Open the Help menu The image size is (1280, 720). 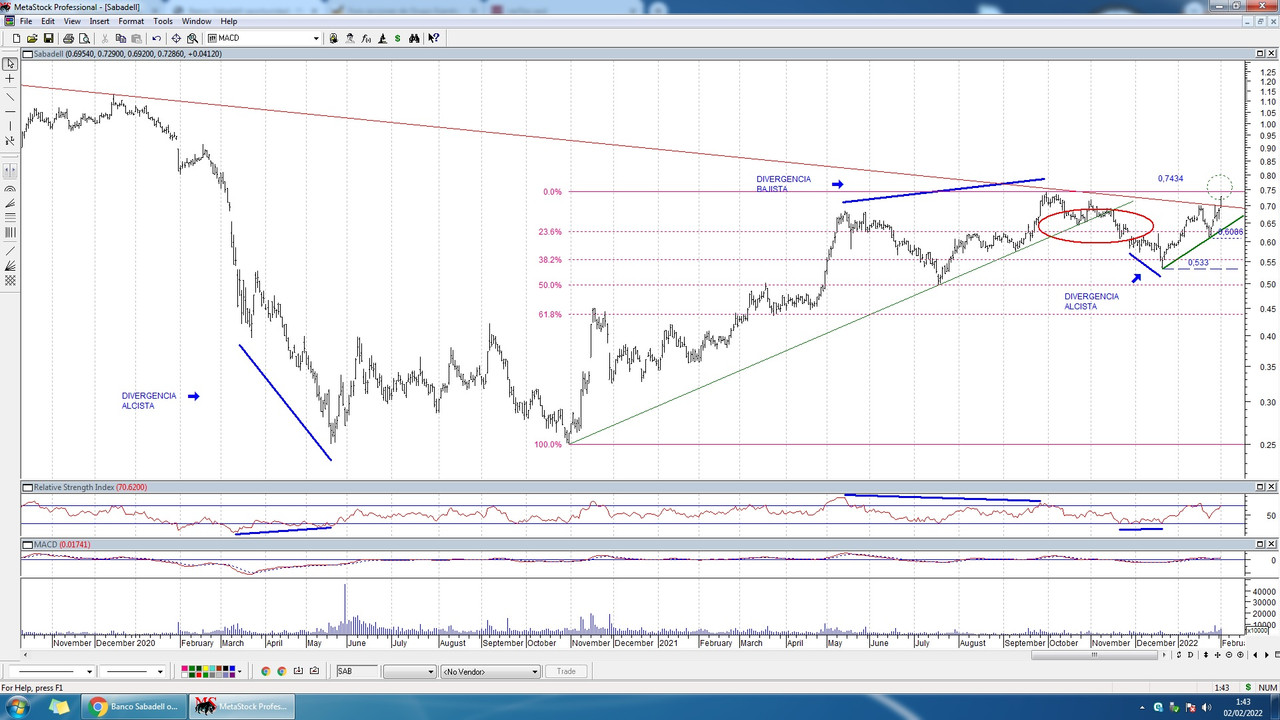[229, 21]
